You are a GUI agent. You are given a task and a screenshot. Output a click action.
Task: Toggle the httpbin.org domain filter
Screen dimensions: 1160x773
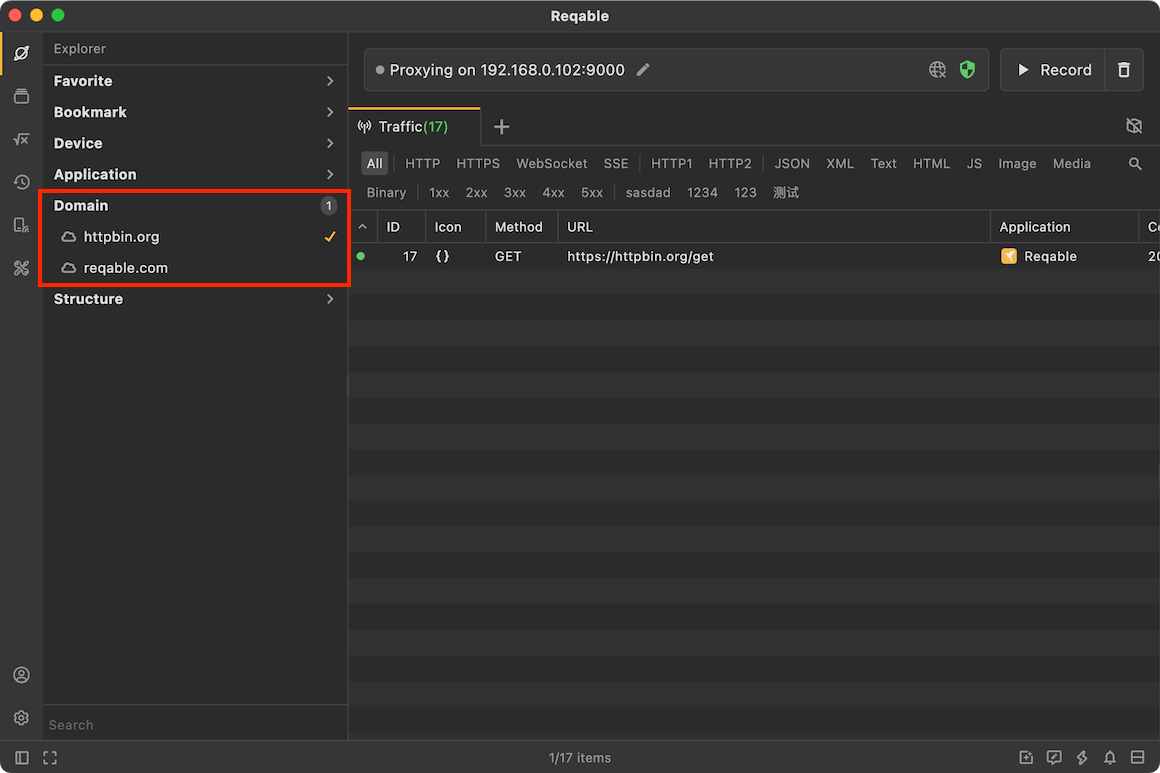[195, 237]
